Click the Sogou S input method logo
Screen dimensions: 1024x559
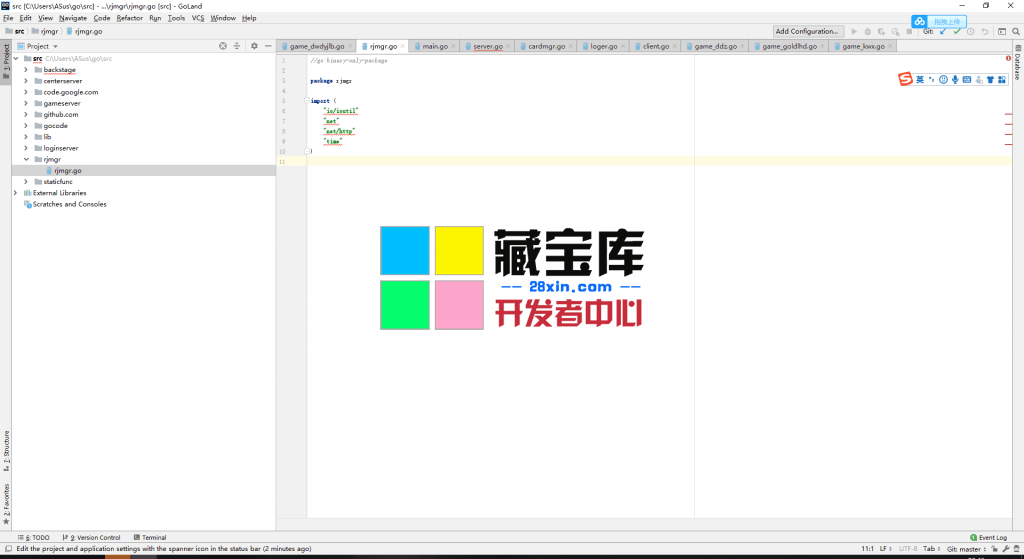coord(905,79)
